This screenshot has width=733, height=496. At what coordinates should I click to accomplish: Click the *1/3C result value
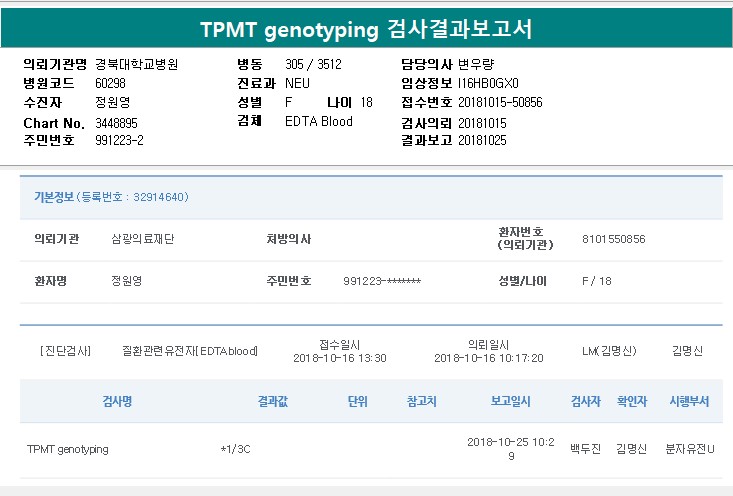pyautogui.click(x=235, y=449)
